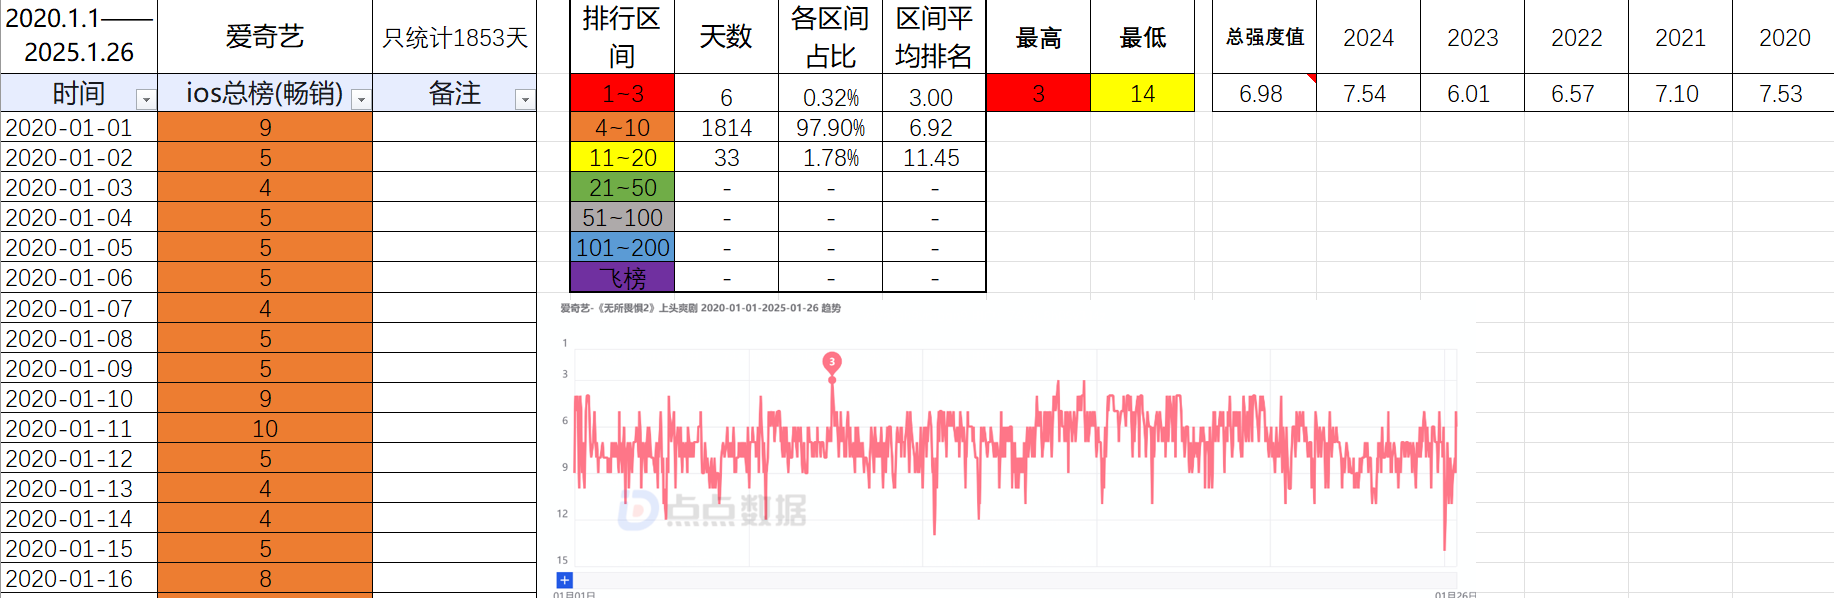The width and height of the screenshot is (1834, 598).
Task: Select the 最低 value cell showing 14
Action: 1142,94
